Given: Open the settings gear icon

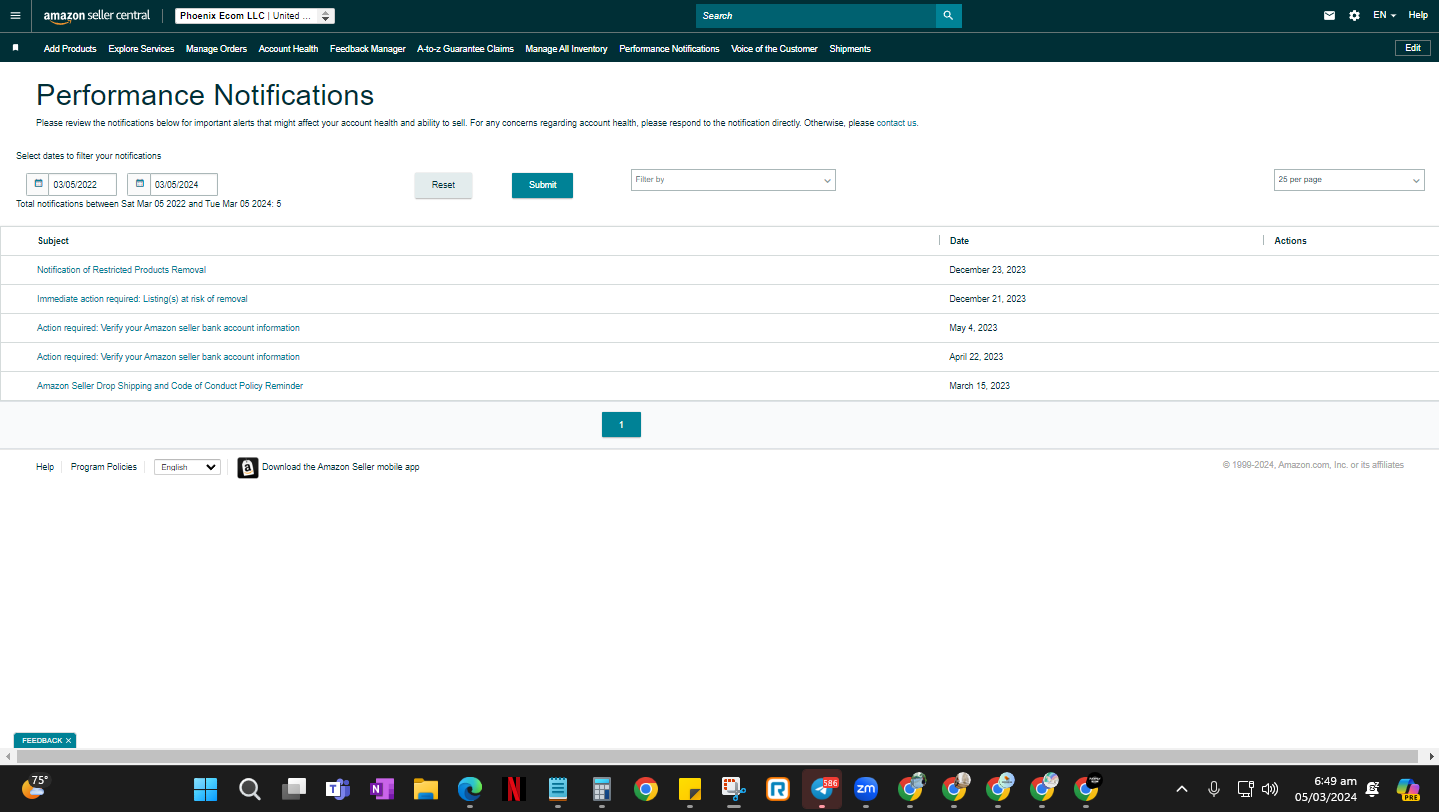Looking at the screenshot, I should (x=1354, y=16).
